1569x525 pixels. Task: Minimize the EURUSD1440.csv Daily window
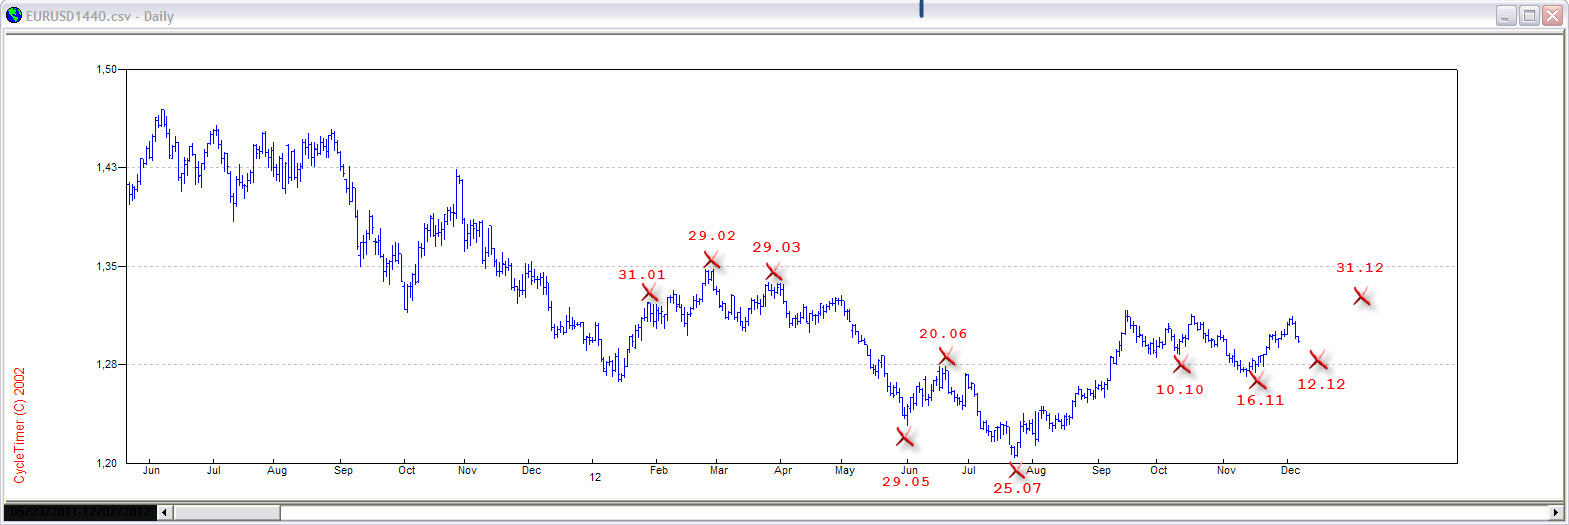click(1506, 15)
